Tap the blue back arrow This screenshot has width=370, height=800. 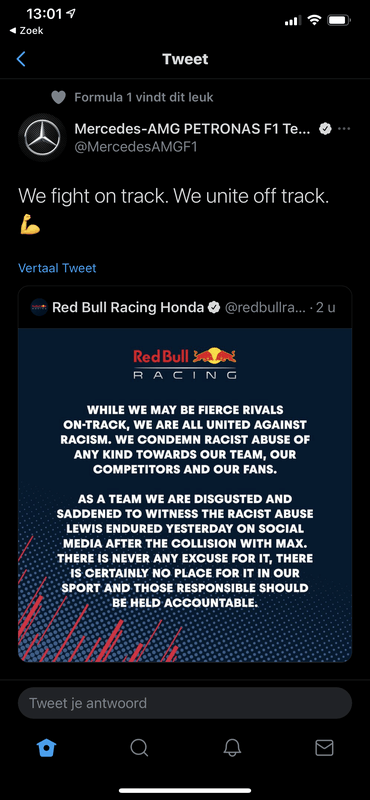tap(21, 59)
